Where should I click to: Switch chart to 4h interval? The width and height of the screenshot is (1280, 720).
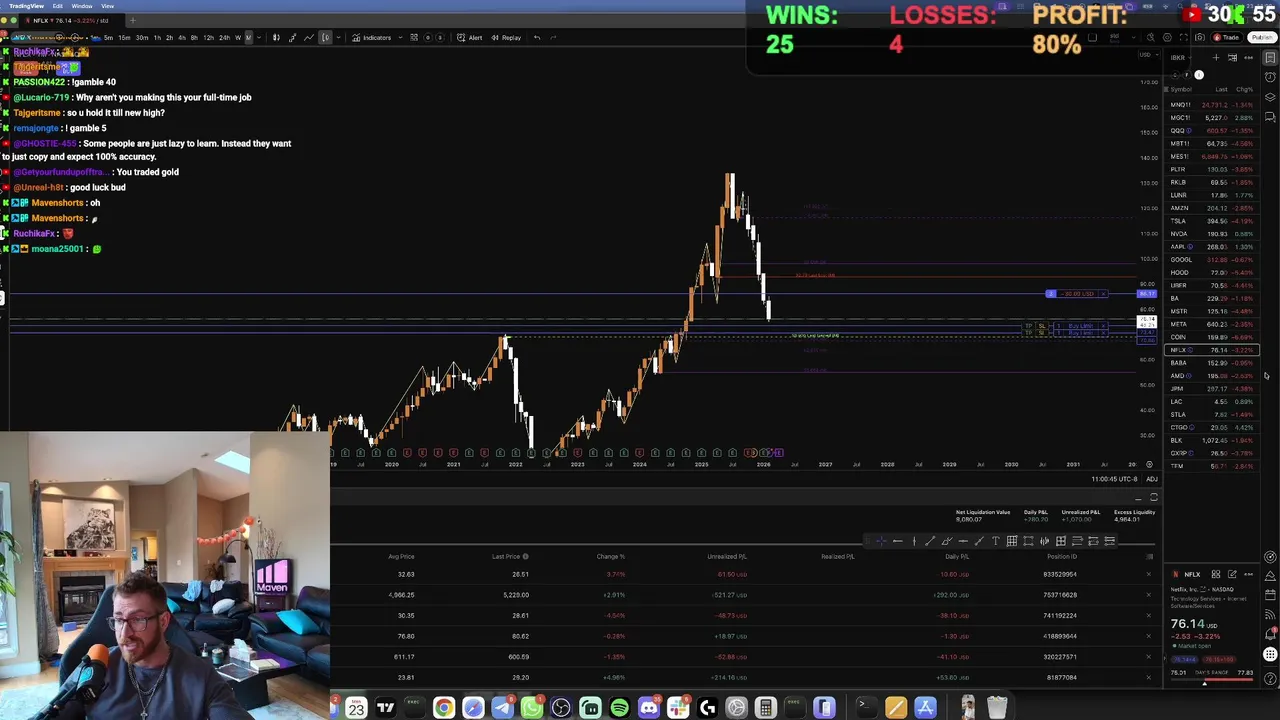[x=182, y=37]
